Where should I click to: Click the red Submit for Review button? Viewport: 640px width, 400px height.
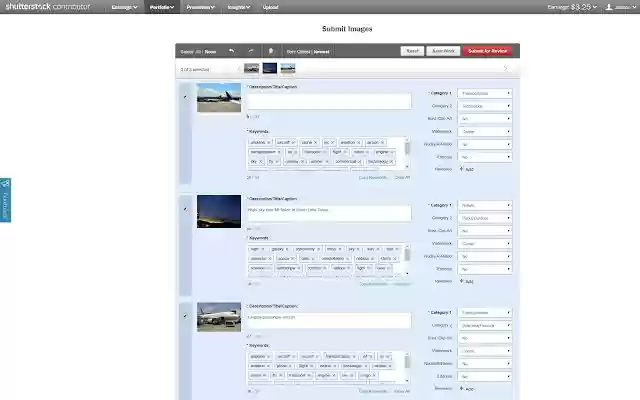[x=487, y=51]
